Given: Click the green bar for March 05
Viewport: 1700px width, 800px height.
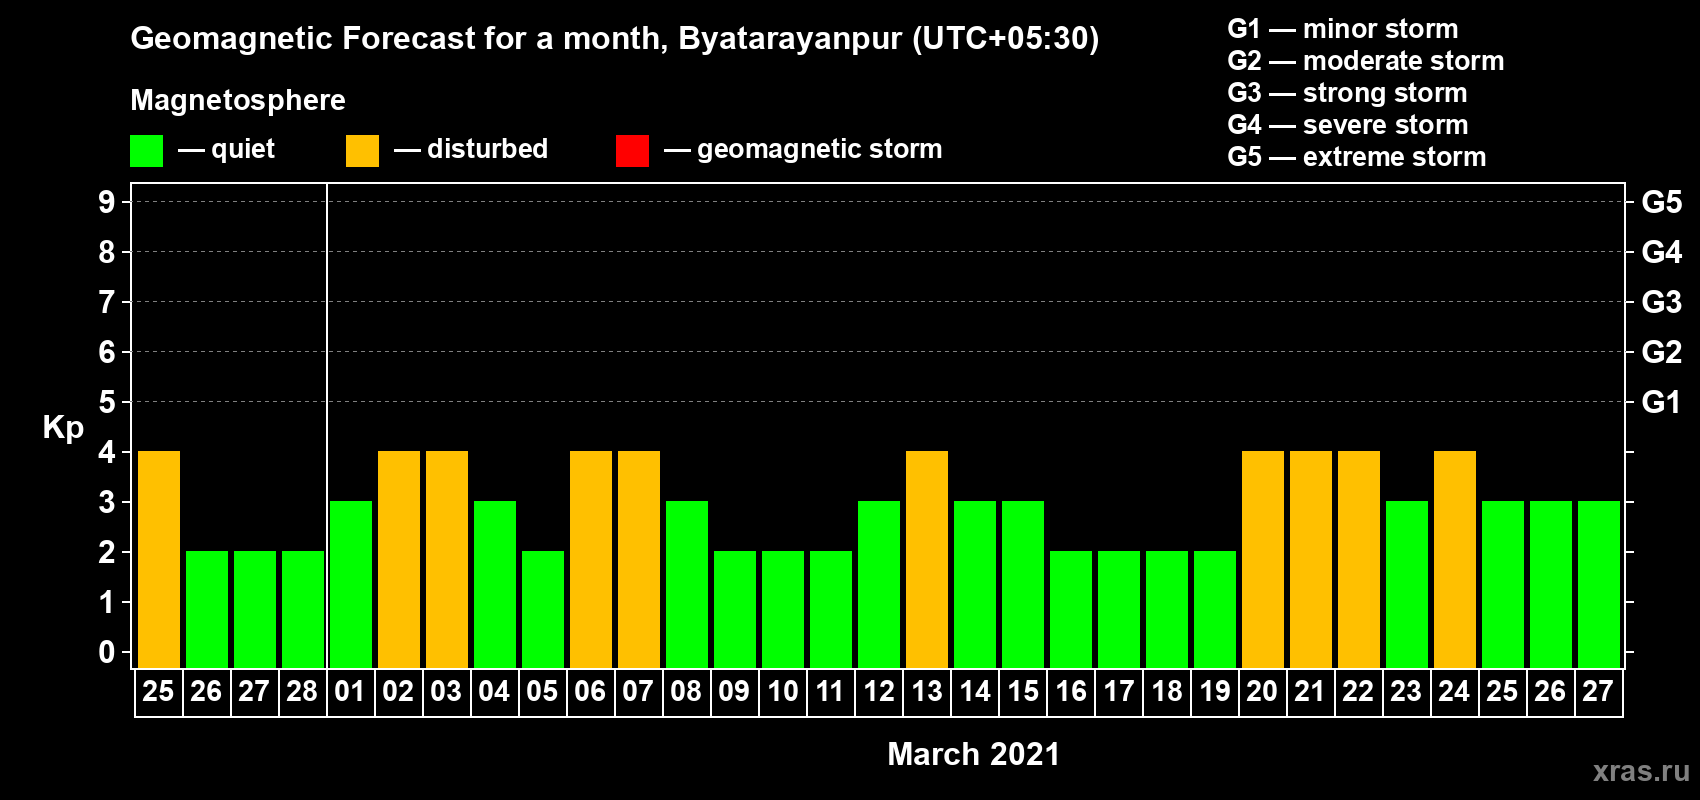Looking at the screenshot, I should (543, 610).
